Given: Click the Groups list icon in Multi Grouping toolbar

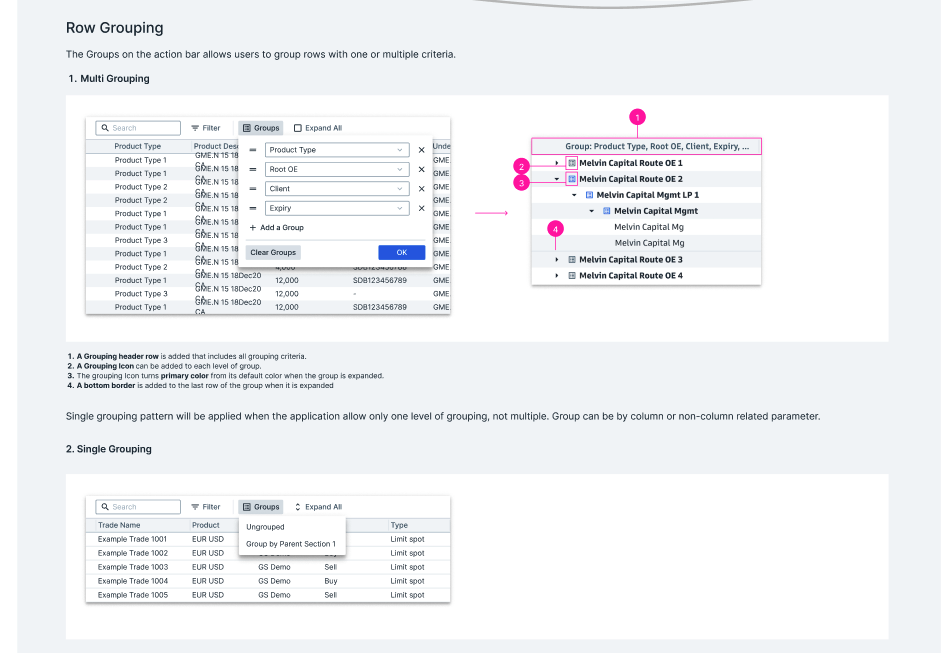Looking at the screenshot, I should click(246, 128).
